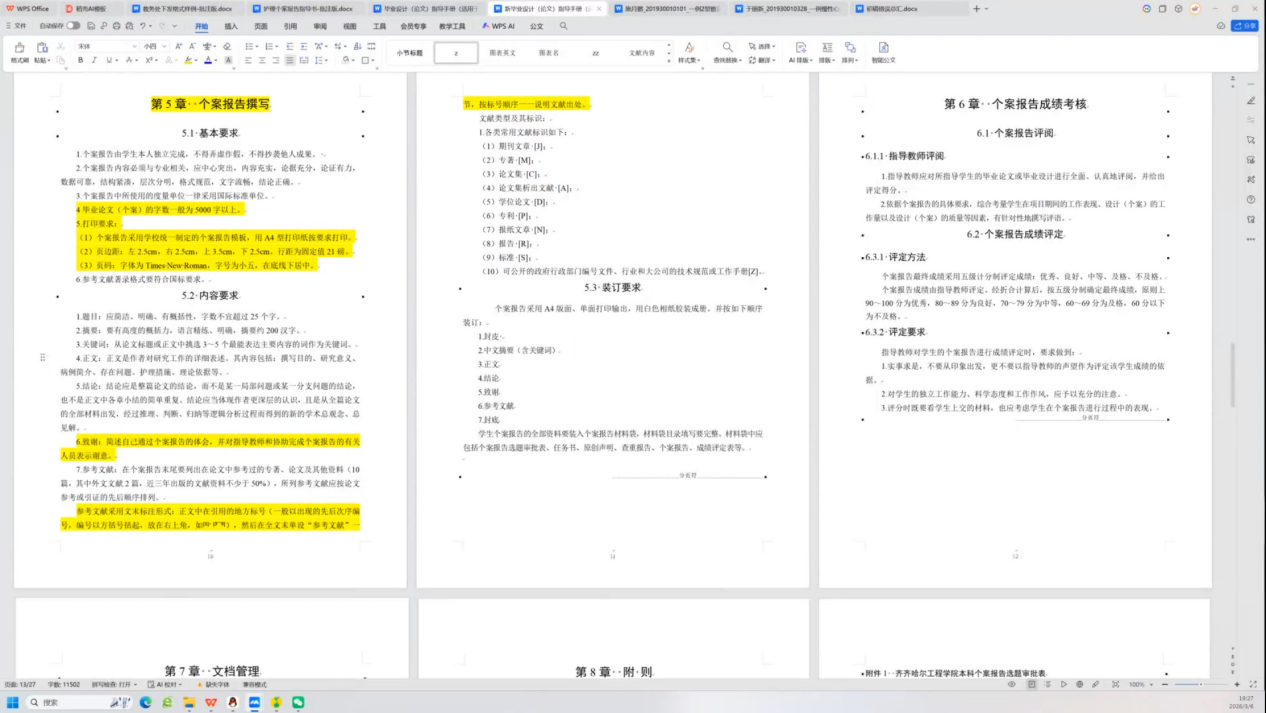Click the print icon in quick access bar

116,26
